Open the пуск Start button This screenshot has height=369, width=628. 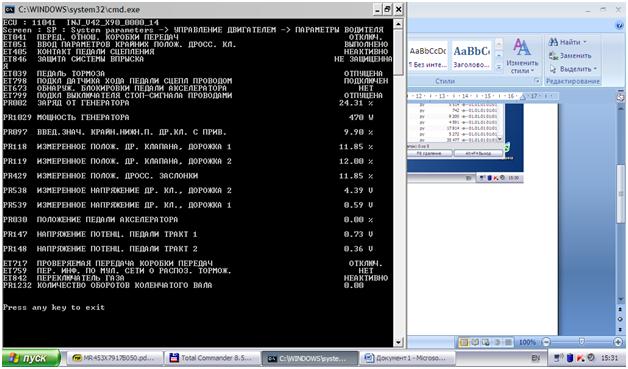(31, 358)
